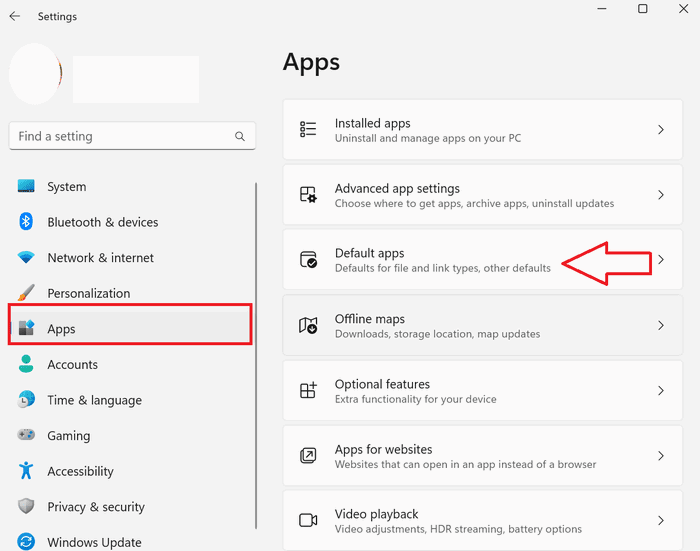Click the back arrow in Settings

[x=15, y=17]
